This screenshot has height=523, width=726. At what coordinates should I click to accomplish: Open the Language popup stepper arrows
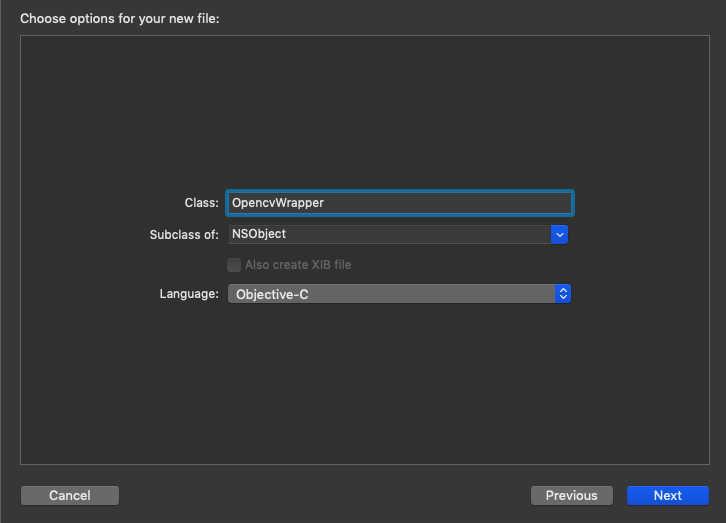(563, 294)
